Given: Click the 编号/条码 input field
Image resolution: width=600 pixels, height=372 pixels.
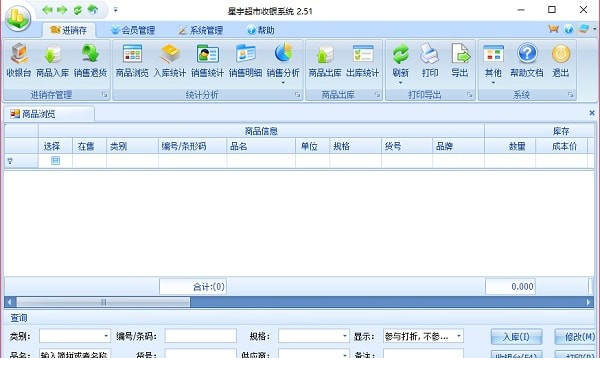Looking at the screenshot, I should point(201,336).
